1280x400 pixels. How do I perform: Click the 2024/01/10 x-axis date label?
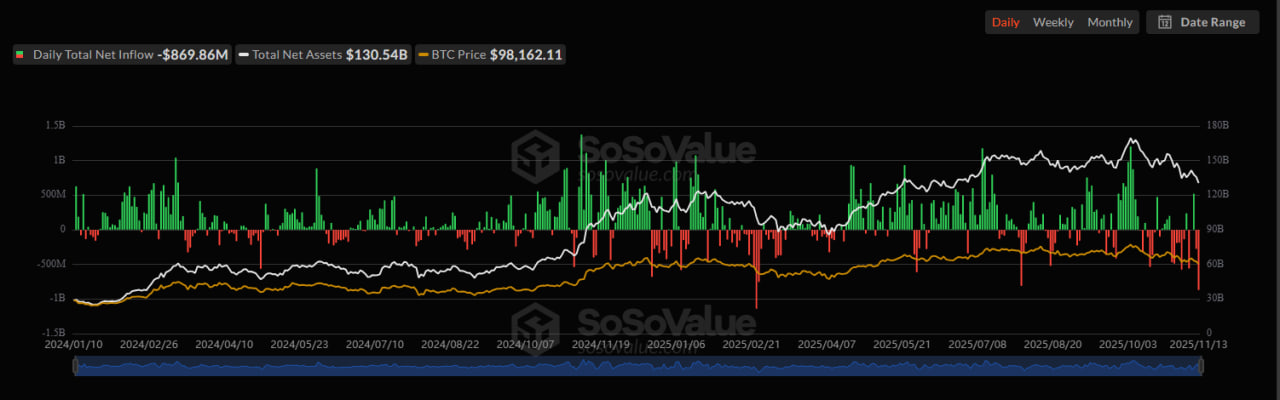(74, 343)
